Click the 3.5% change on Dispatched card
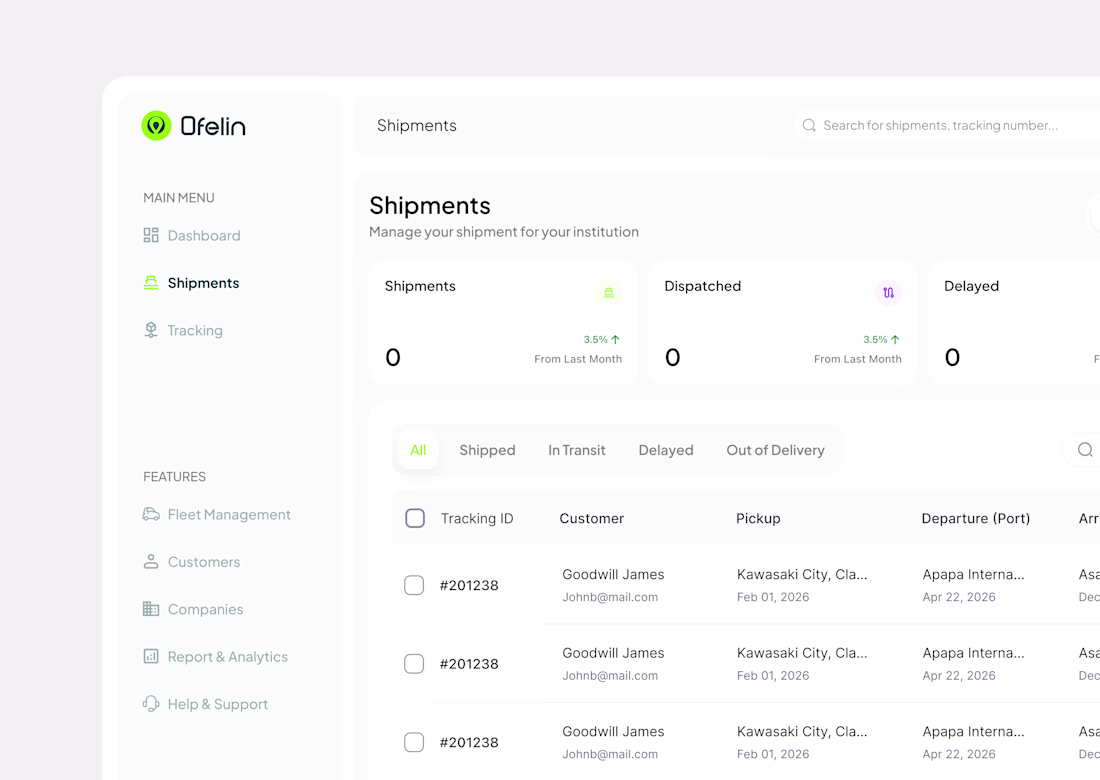 pos(875,339)
